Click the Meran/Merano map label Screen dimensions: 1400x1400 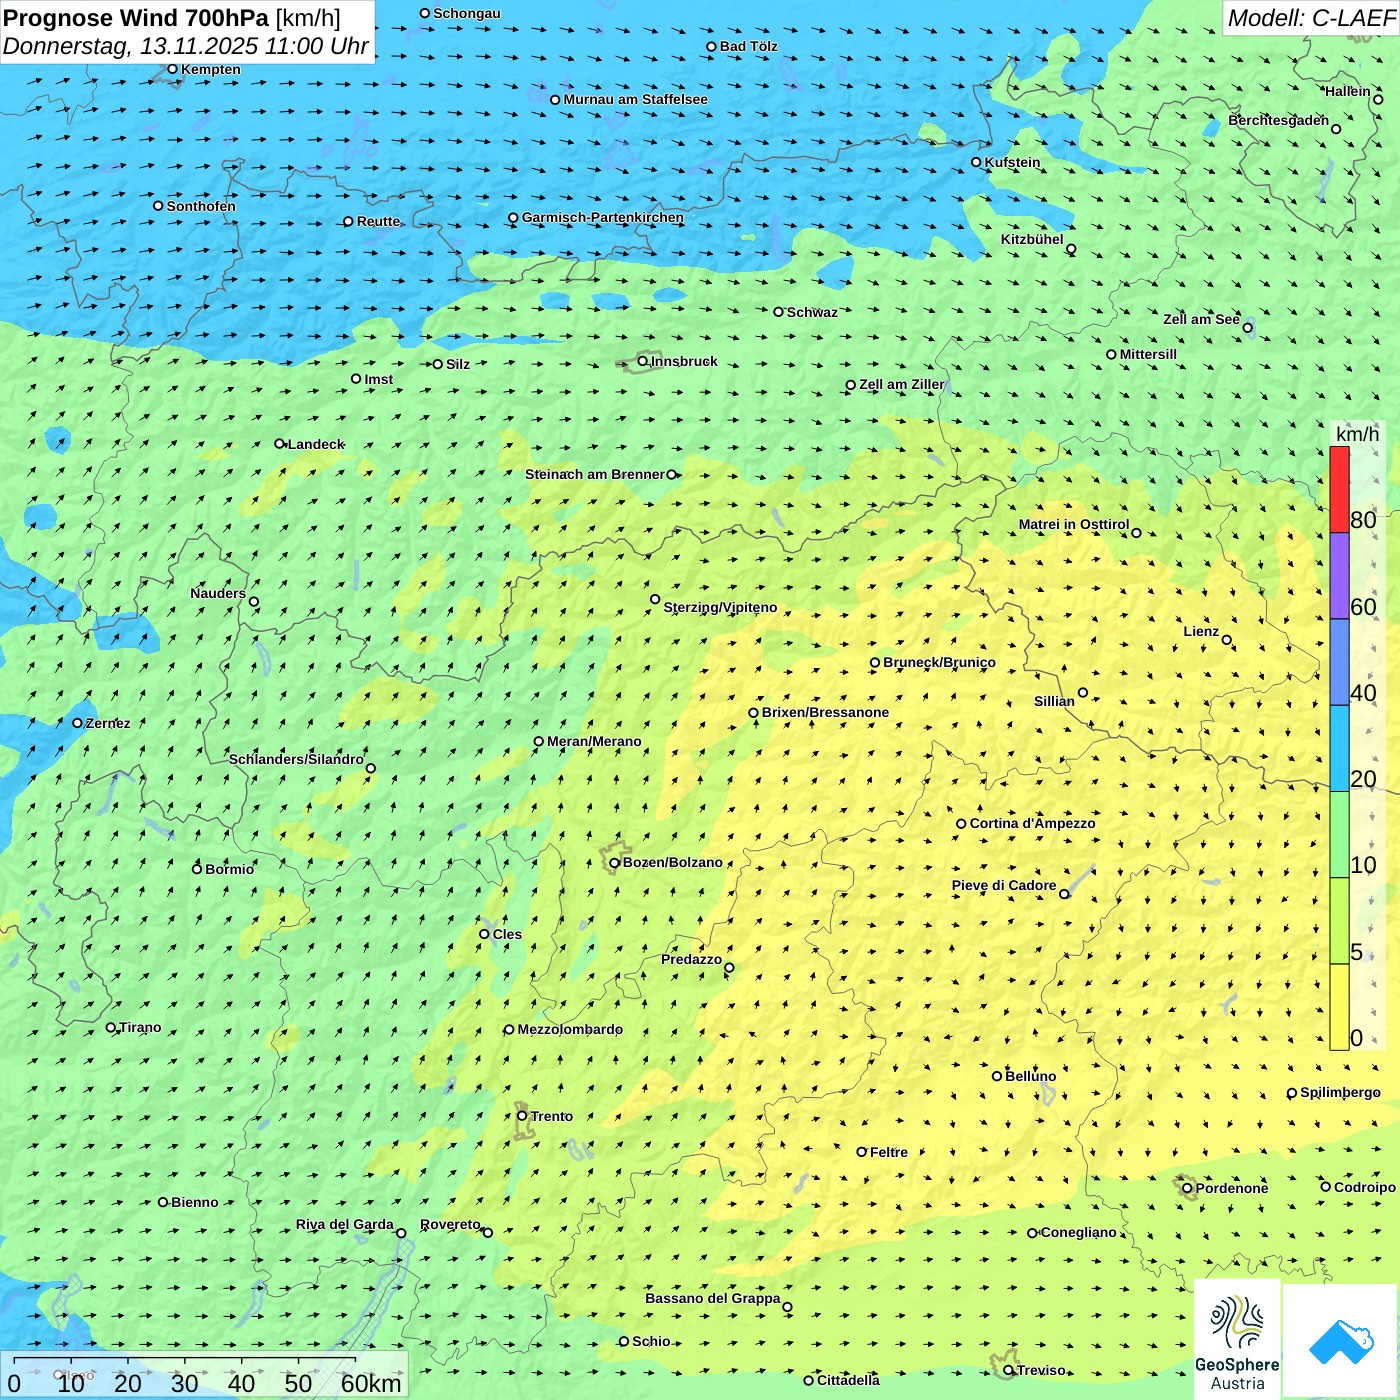(594, 741)
